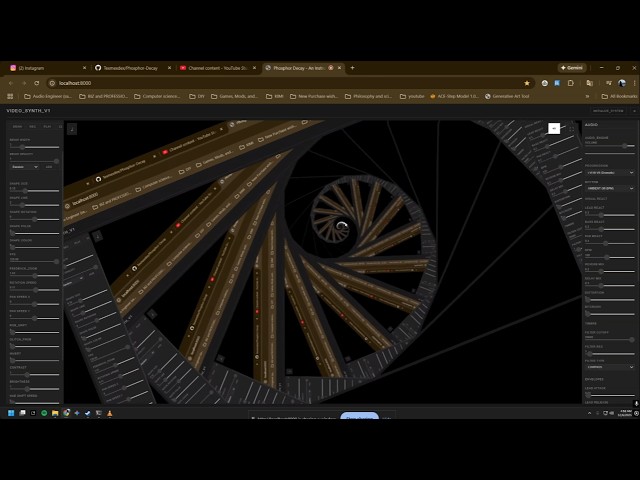The height and width of the screenshot is (480, 640).
Task: Select the DRAW tab in left panel
Action: [x=18, y=127]
